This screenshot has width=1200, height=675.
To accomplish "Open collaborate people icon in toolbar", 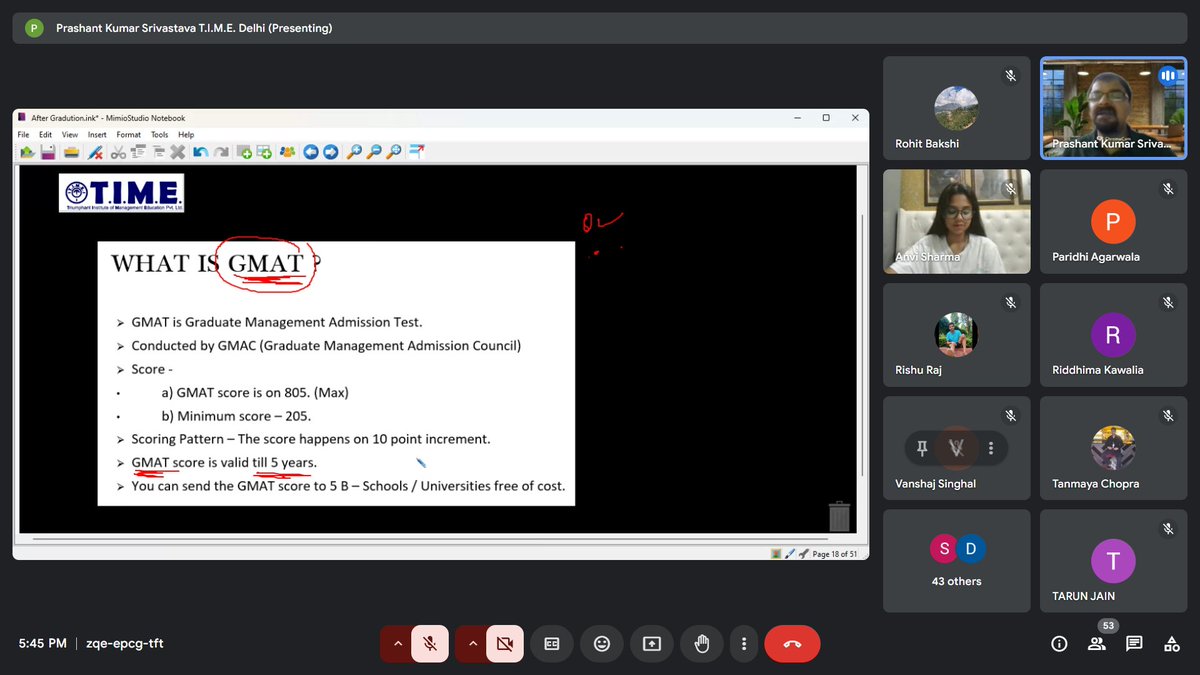I will point(288,152).
